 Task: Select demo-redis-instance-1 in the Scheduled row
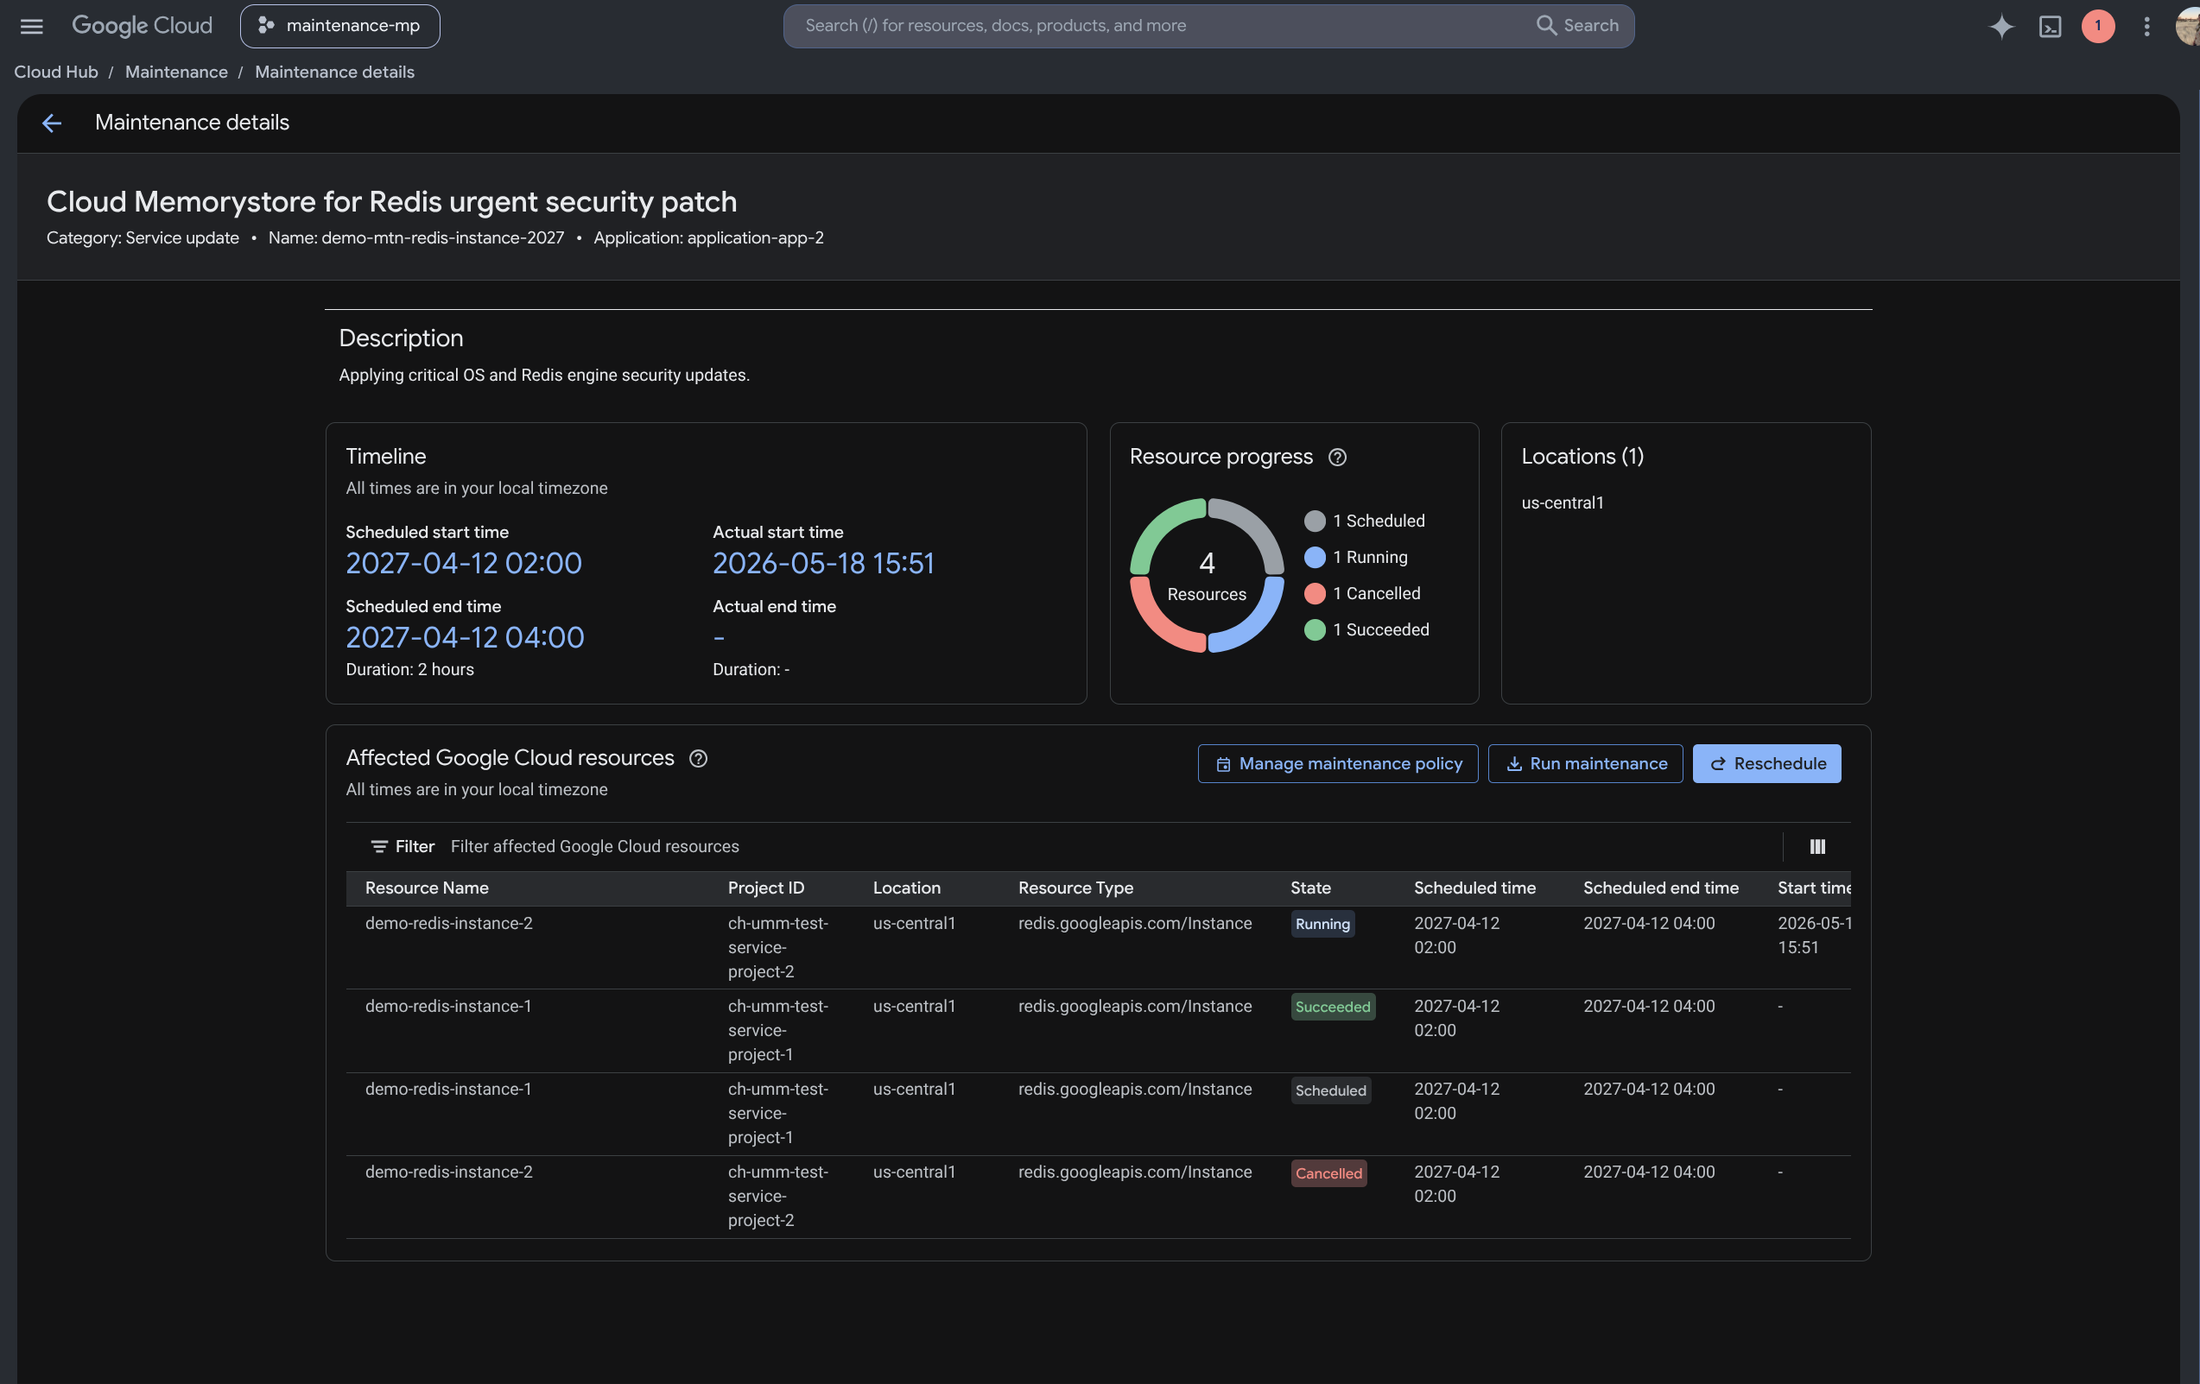tap(448, 1089)
